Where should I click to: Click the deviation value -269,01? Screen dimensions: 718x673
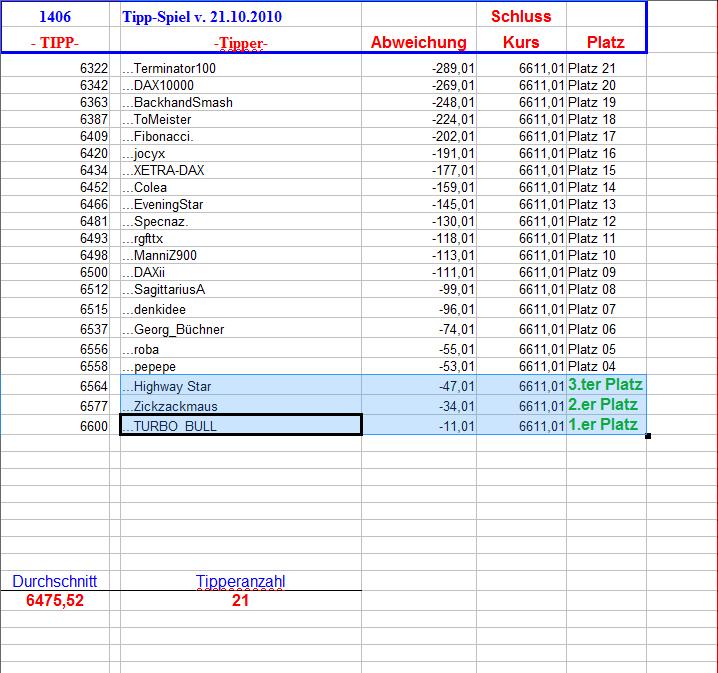(x=453, y=85)
